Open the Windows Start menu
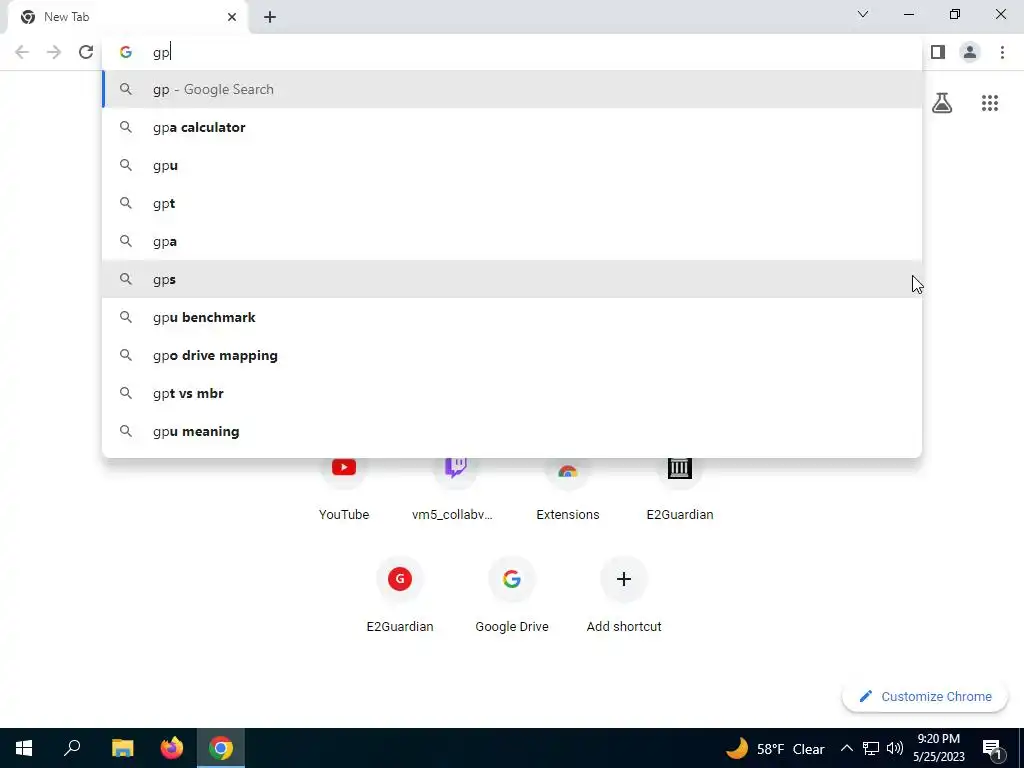This screenshot has width=1024, height=768. tap(24, 748)
